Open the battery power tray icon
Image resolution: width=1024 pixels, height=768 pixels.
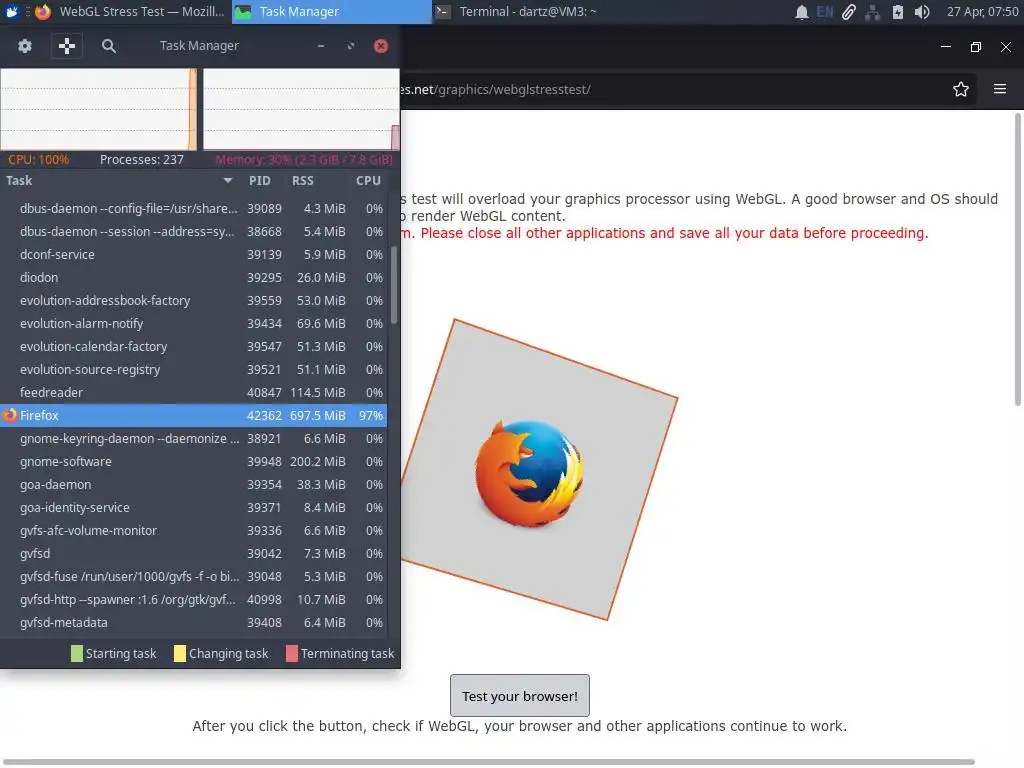click(x=898, y=12)
